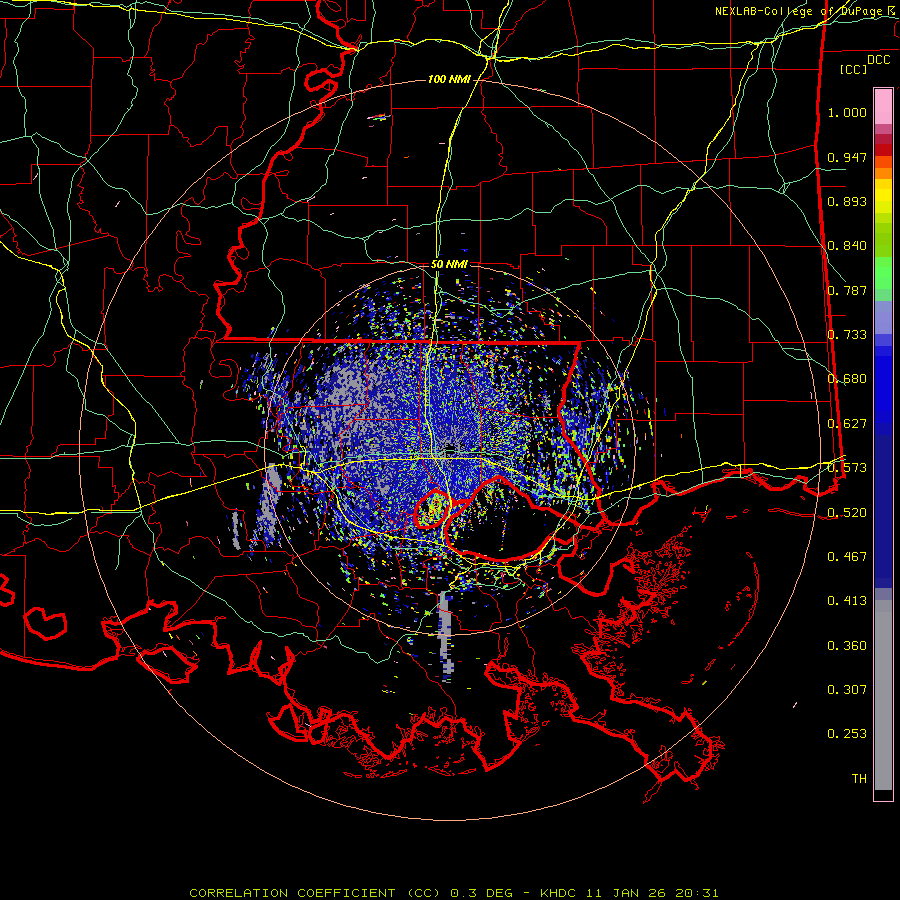This screenshot has height=900, width=900.
Task: Click the 0.733 legend value
Action: point(847,335)
